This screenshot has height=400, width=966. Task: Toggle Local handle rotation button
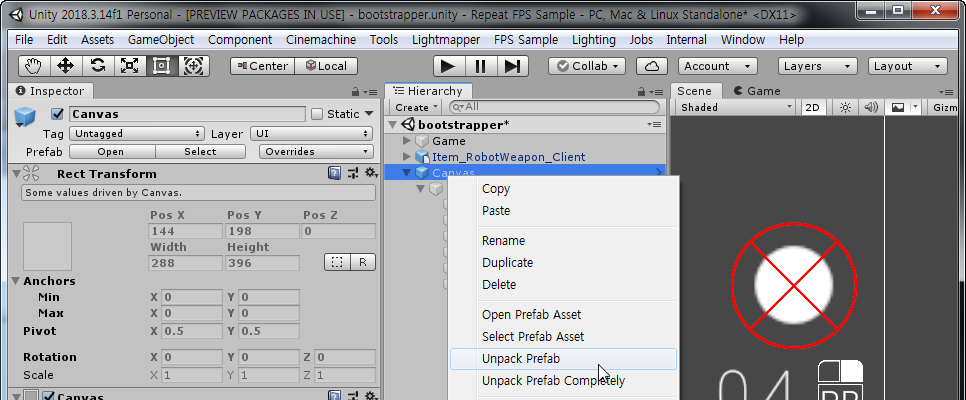coord(326,66)
